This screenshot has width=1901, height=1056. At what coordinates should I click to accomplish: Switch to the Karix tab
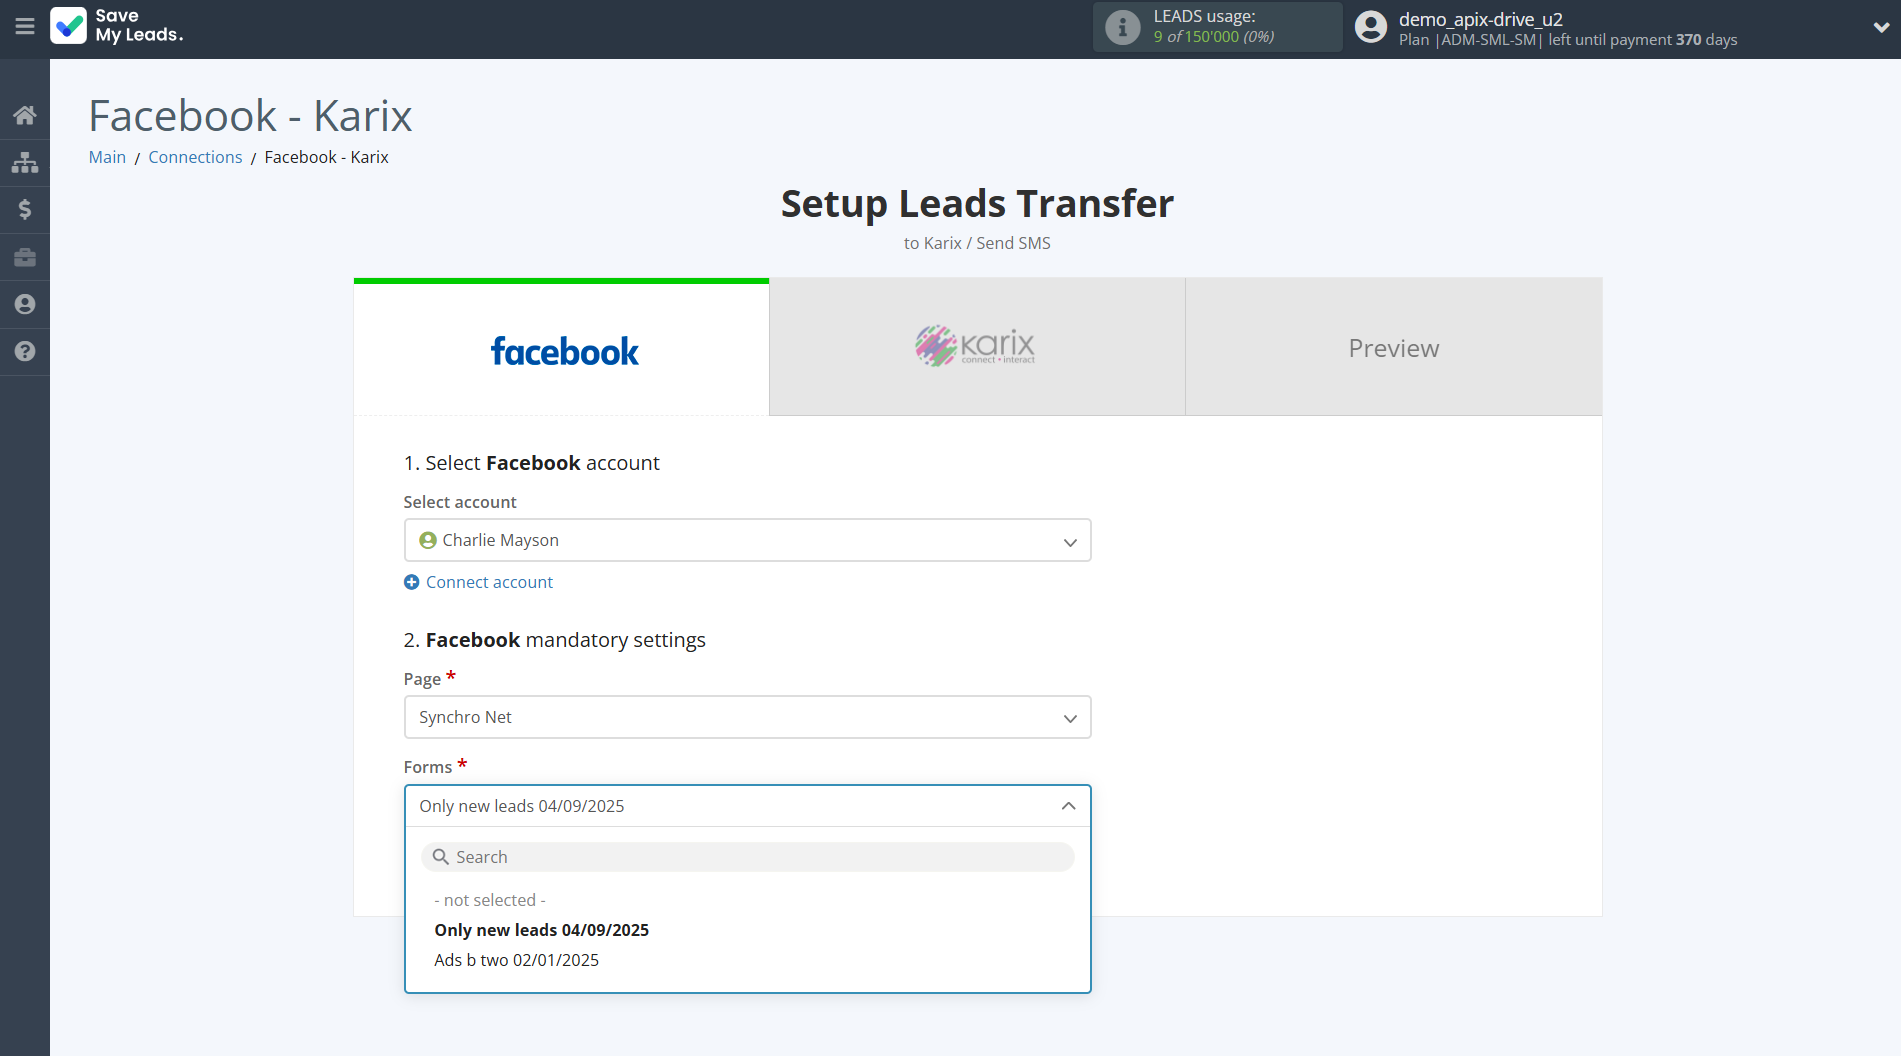tap(976, 347)
